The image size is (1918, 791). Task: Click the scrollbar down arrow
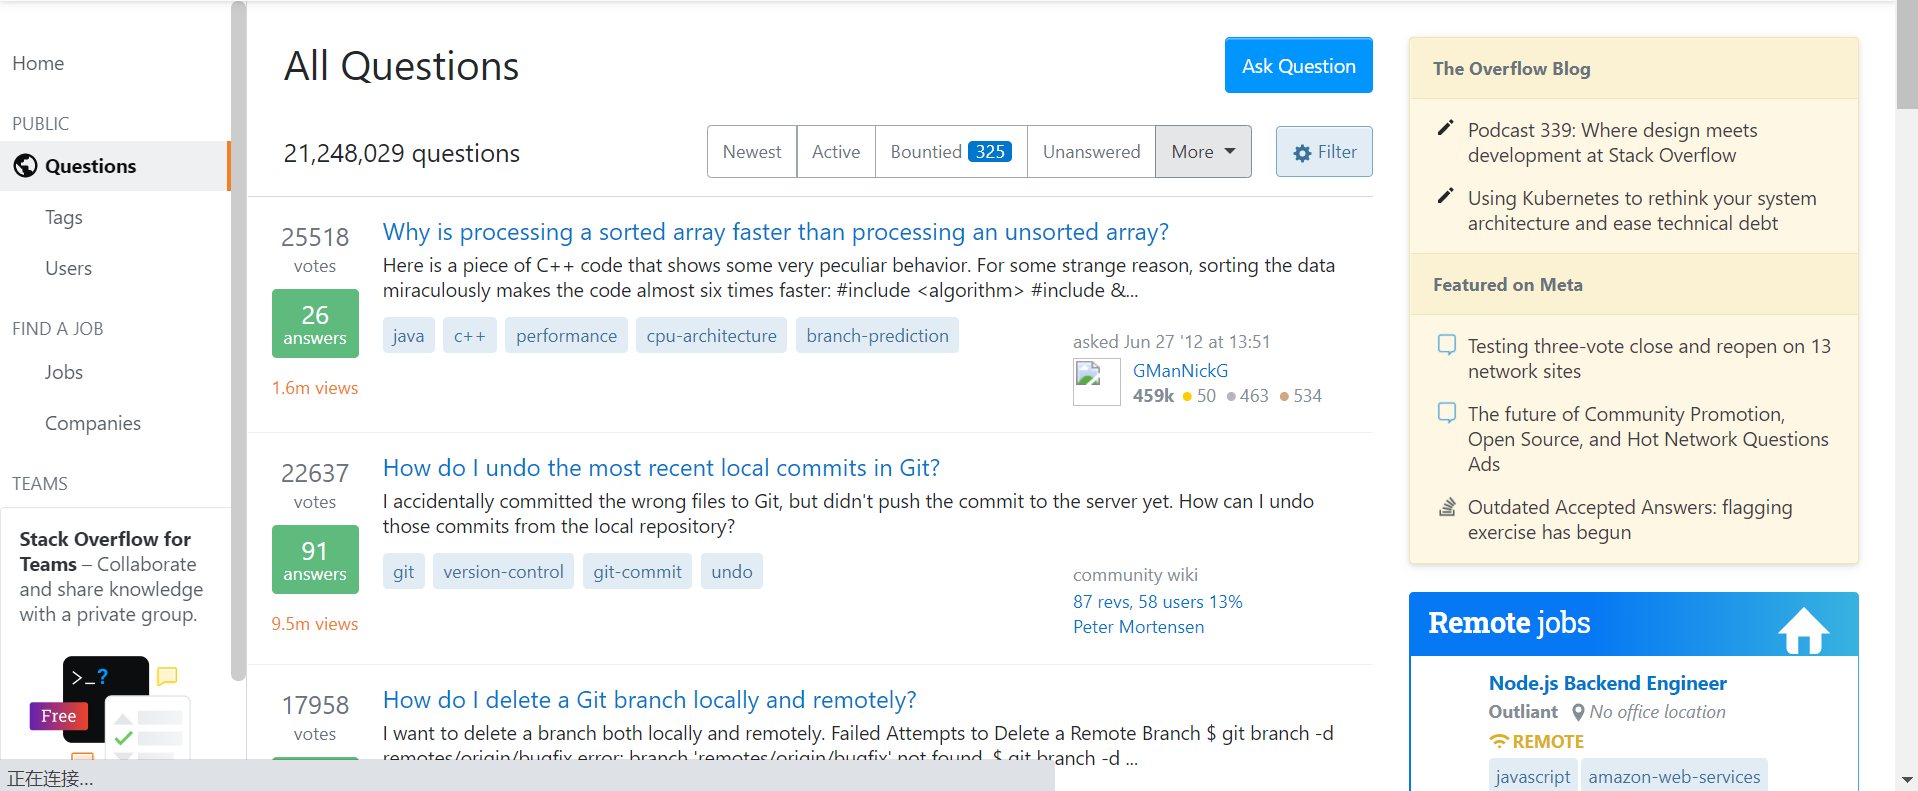click(x=1907, y=779)
